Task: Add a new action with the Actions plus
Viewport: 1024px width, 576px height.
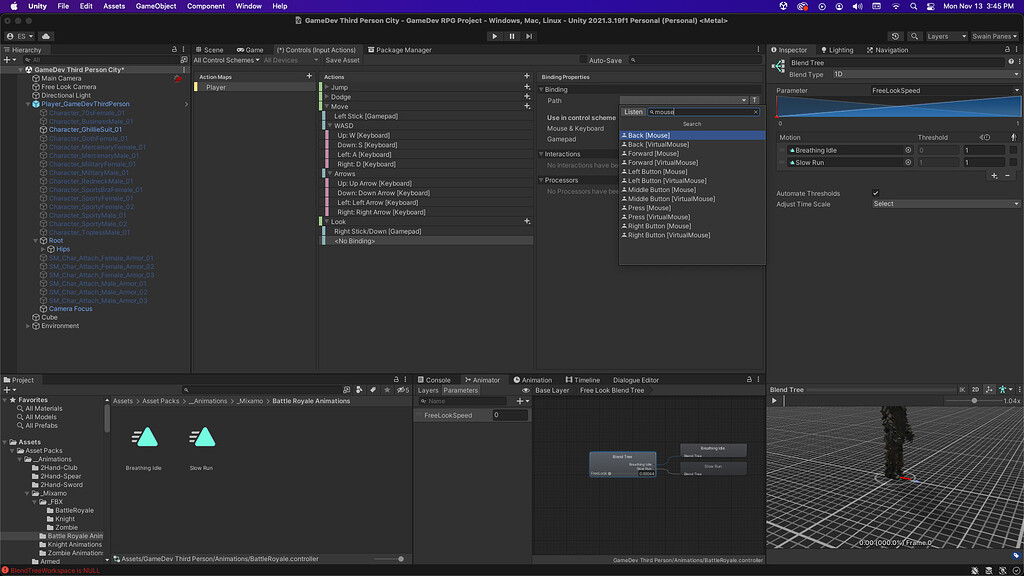Action: pyautogui.click(x=527, y=76)
